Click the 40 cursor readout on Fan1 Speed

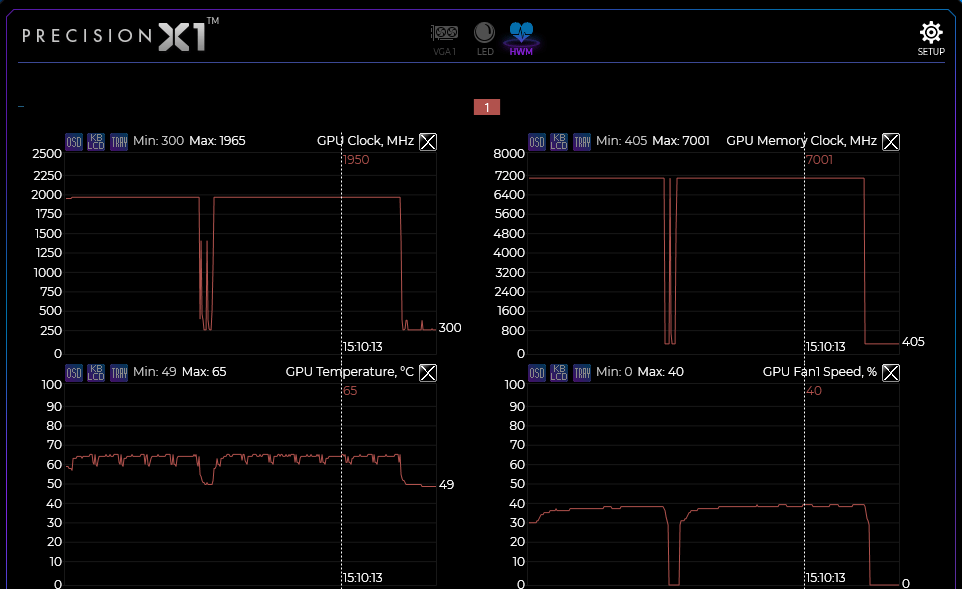click(x=814, y=391)
